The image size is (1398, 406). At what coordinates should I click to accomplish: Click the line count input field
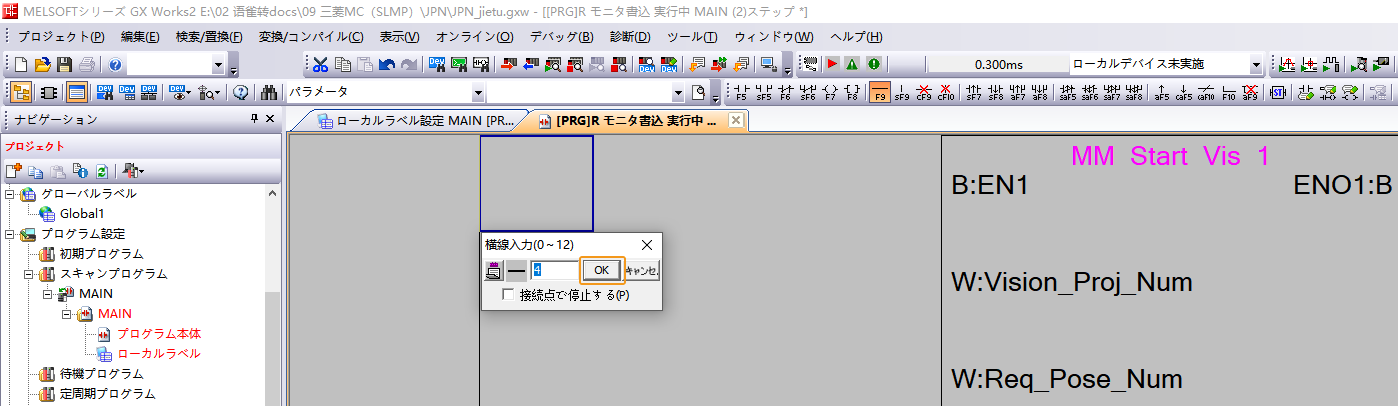[x=554, y=270]
